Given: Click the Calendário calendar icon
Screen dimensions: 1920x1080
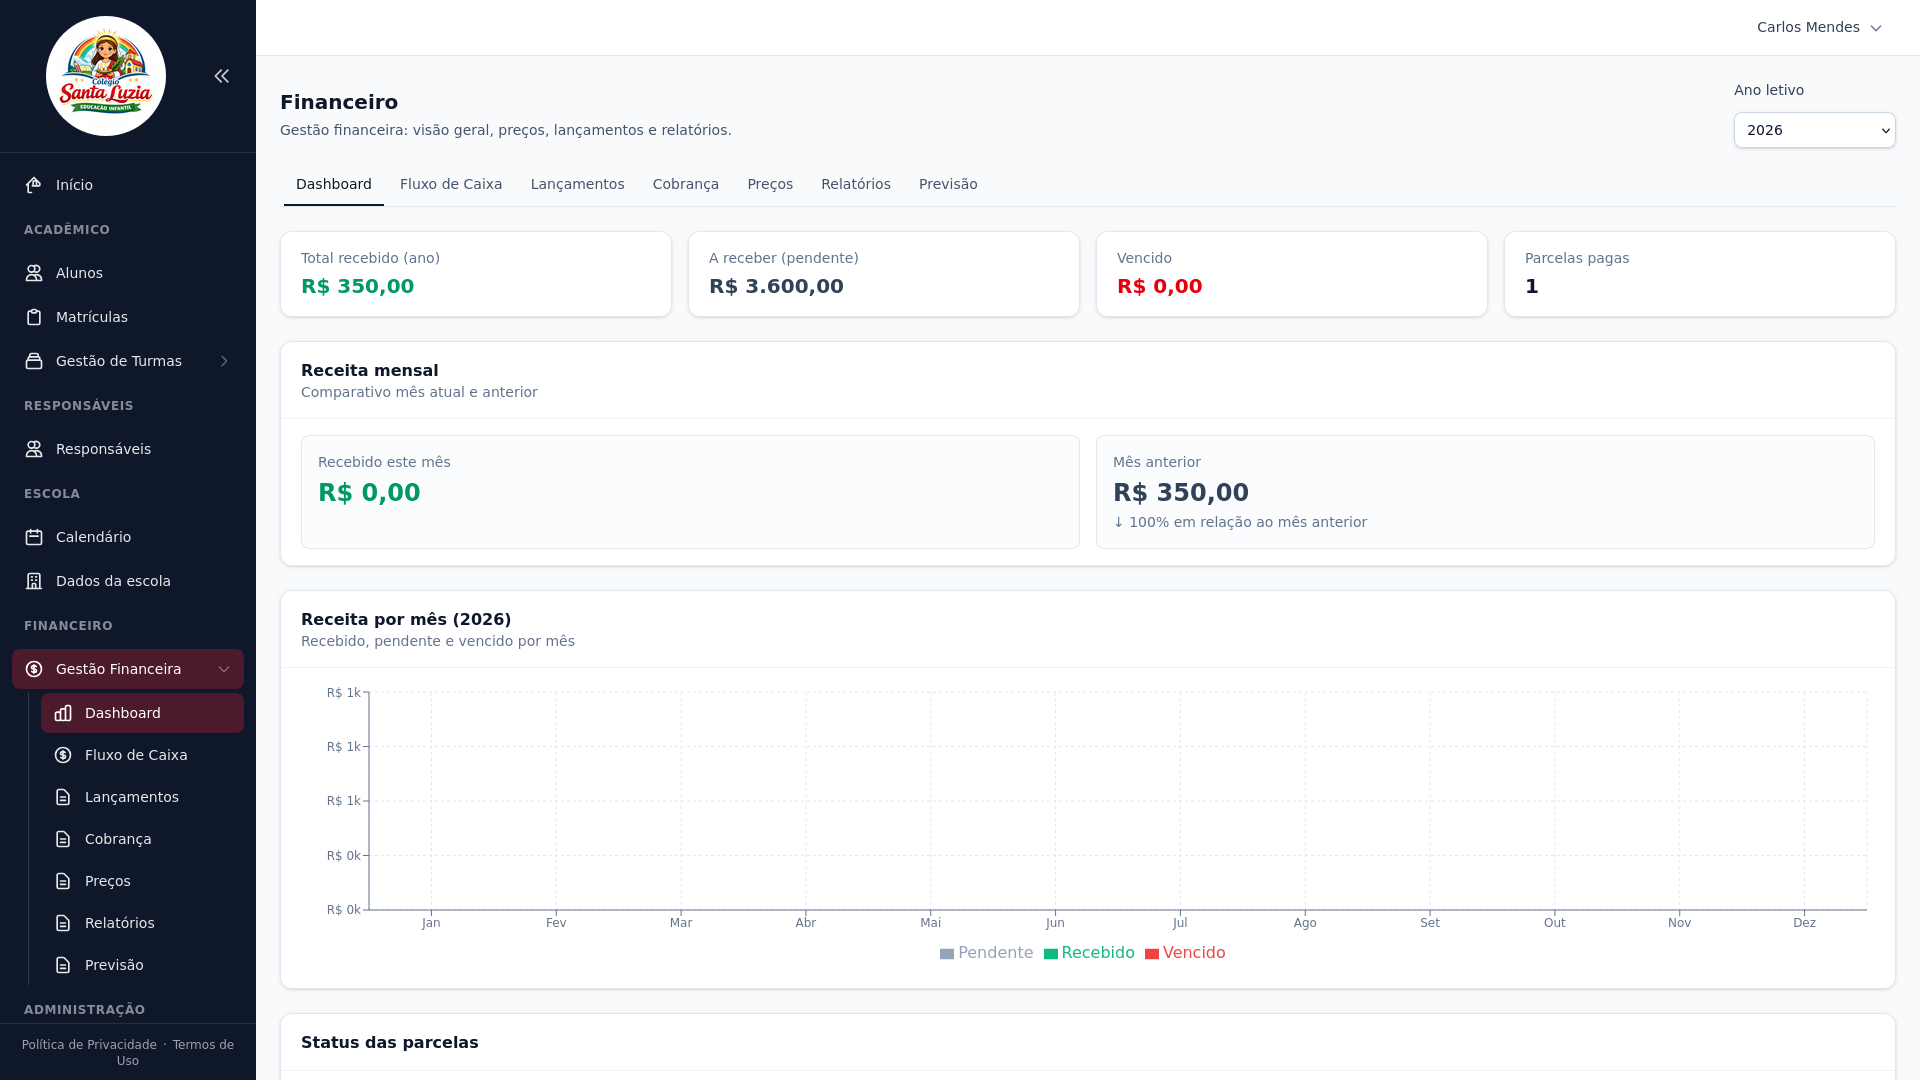Looking at the screenshot, I should click(34, 537).
